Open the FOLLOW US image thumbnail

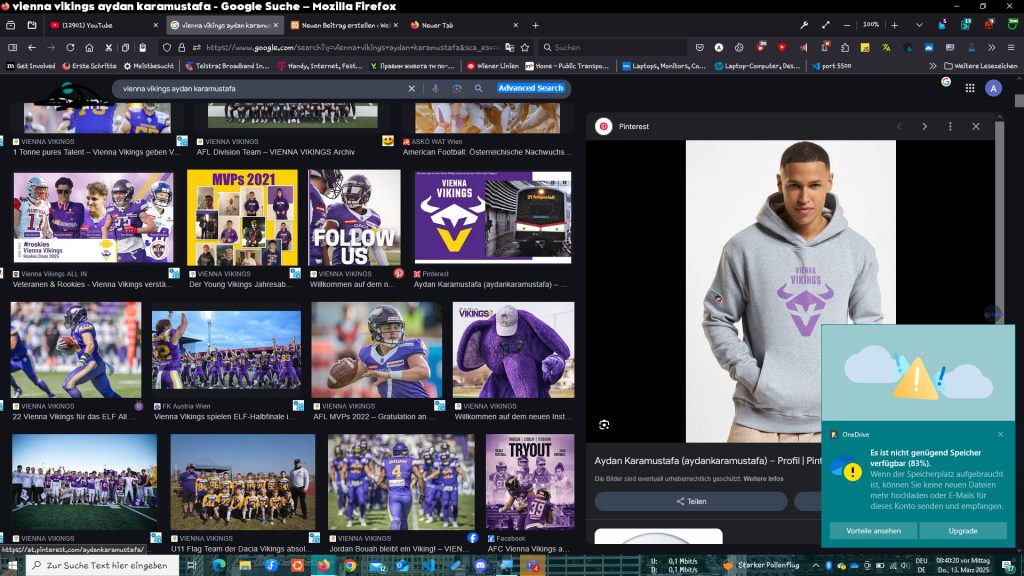[354, 217]
